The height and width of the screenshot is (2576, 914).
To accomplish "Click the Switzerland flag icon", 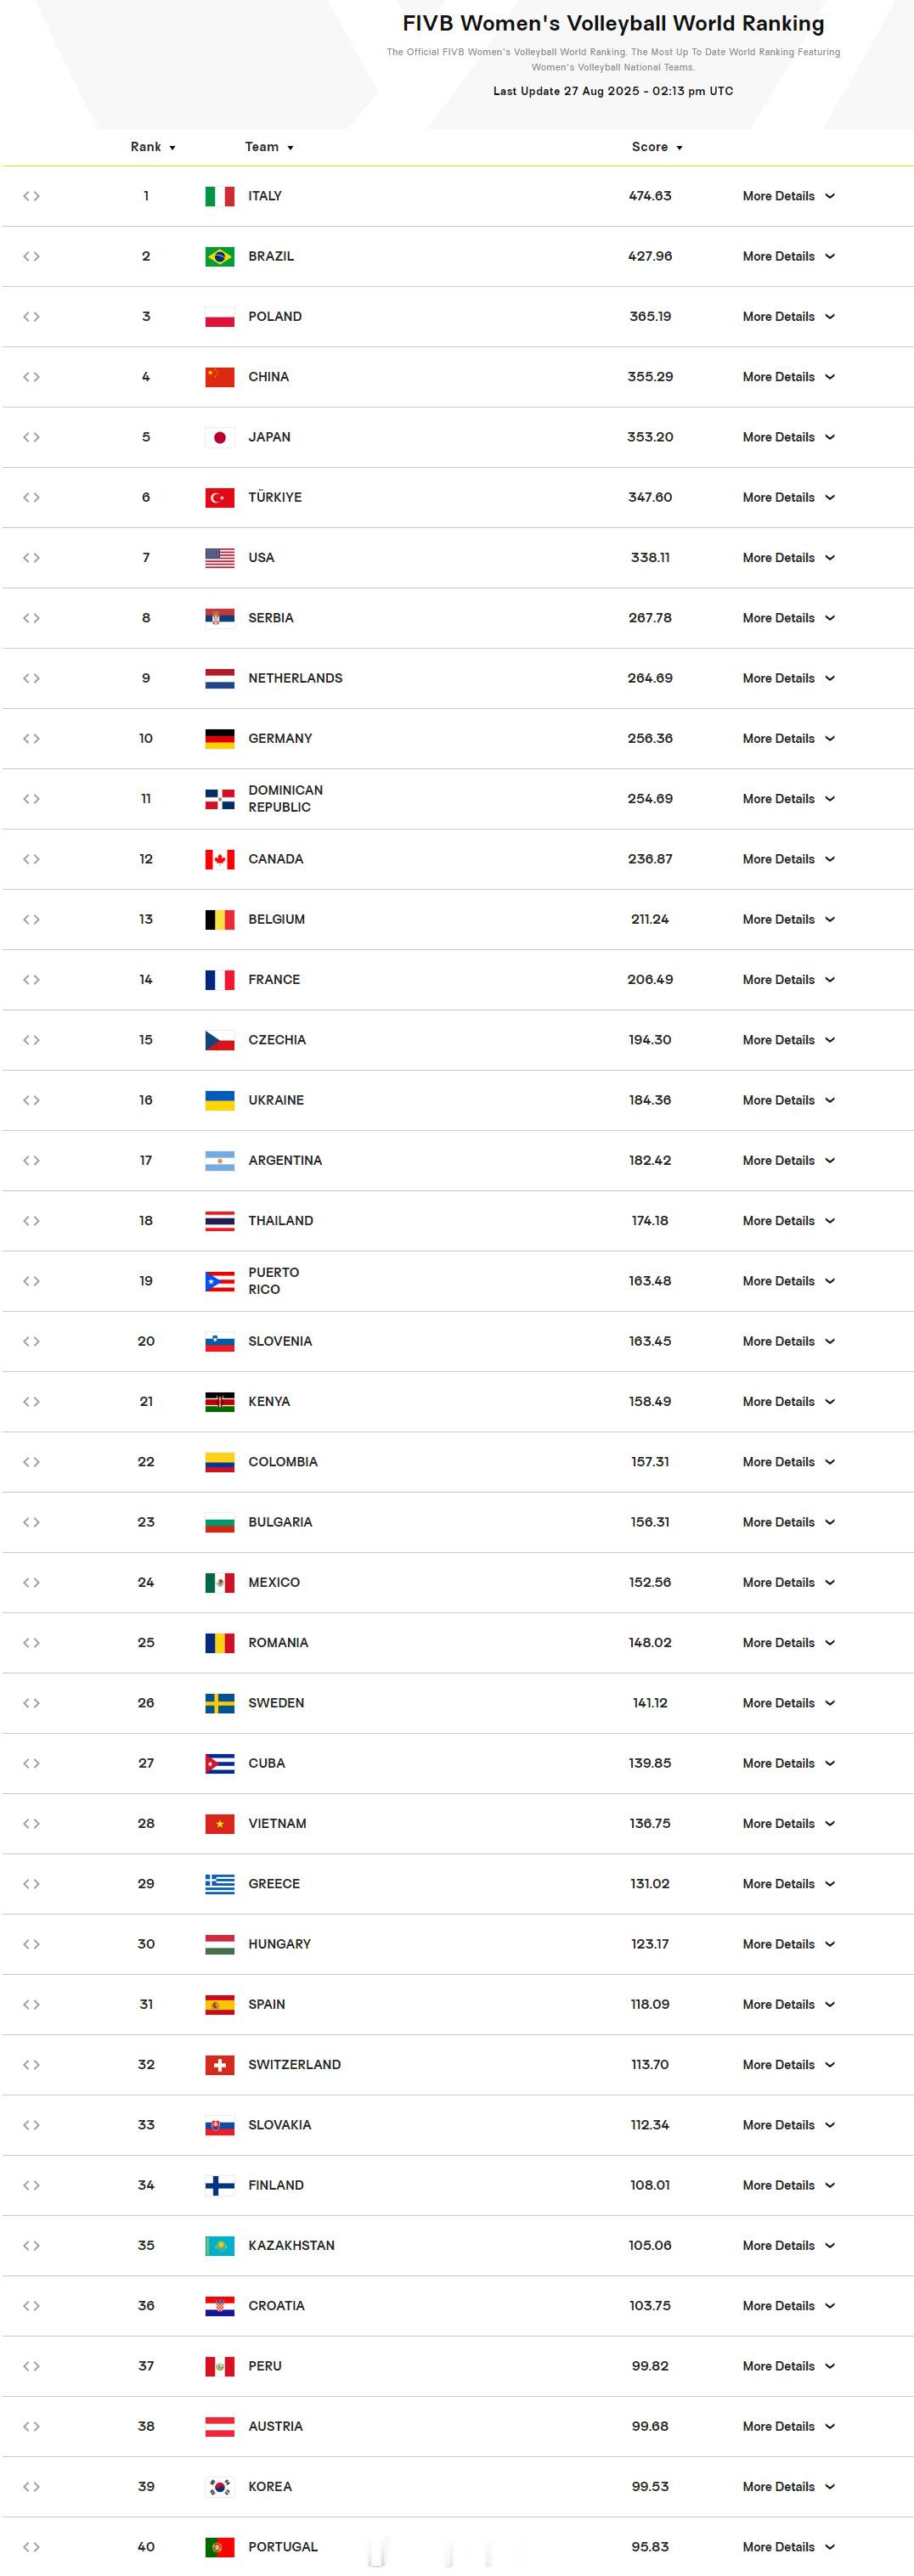I will coord(220,2064).
